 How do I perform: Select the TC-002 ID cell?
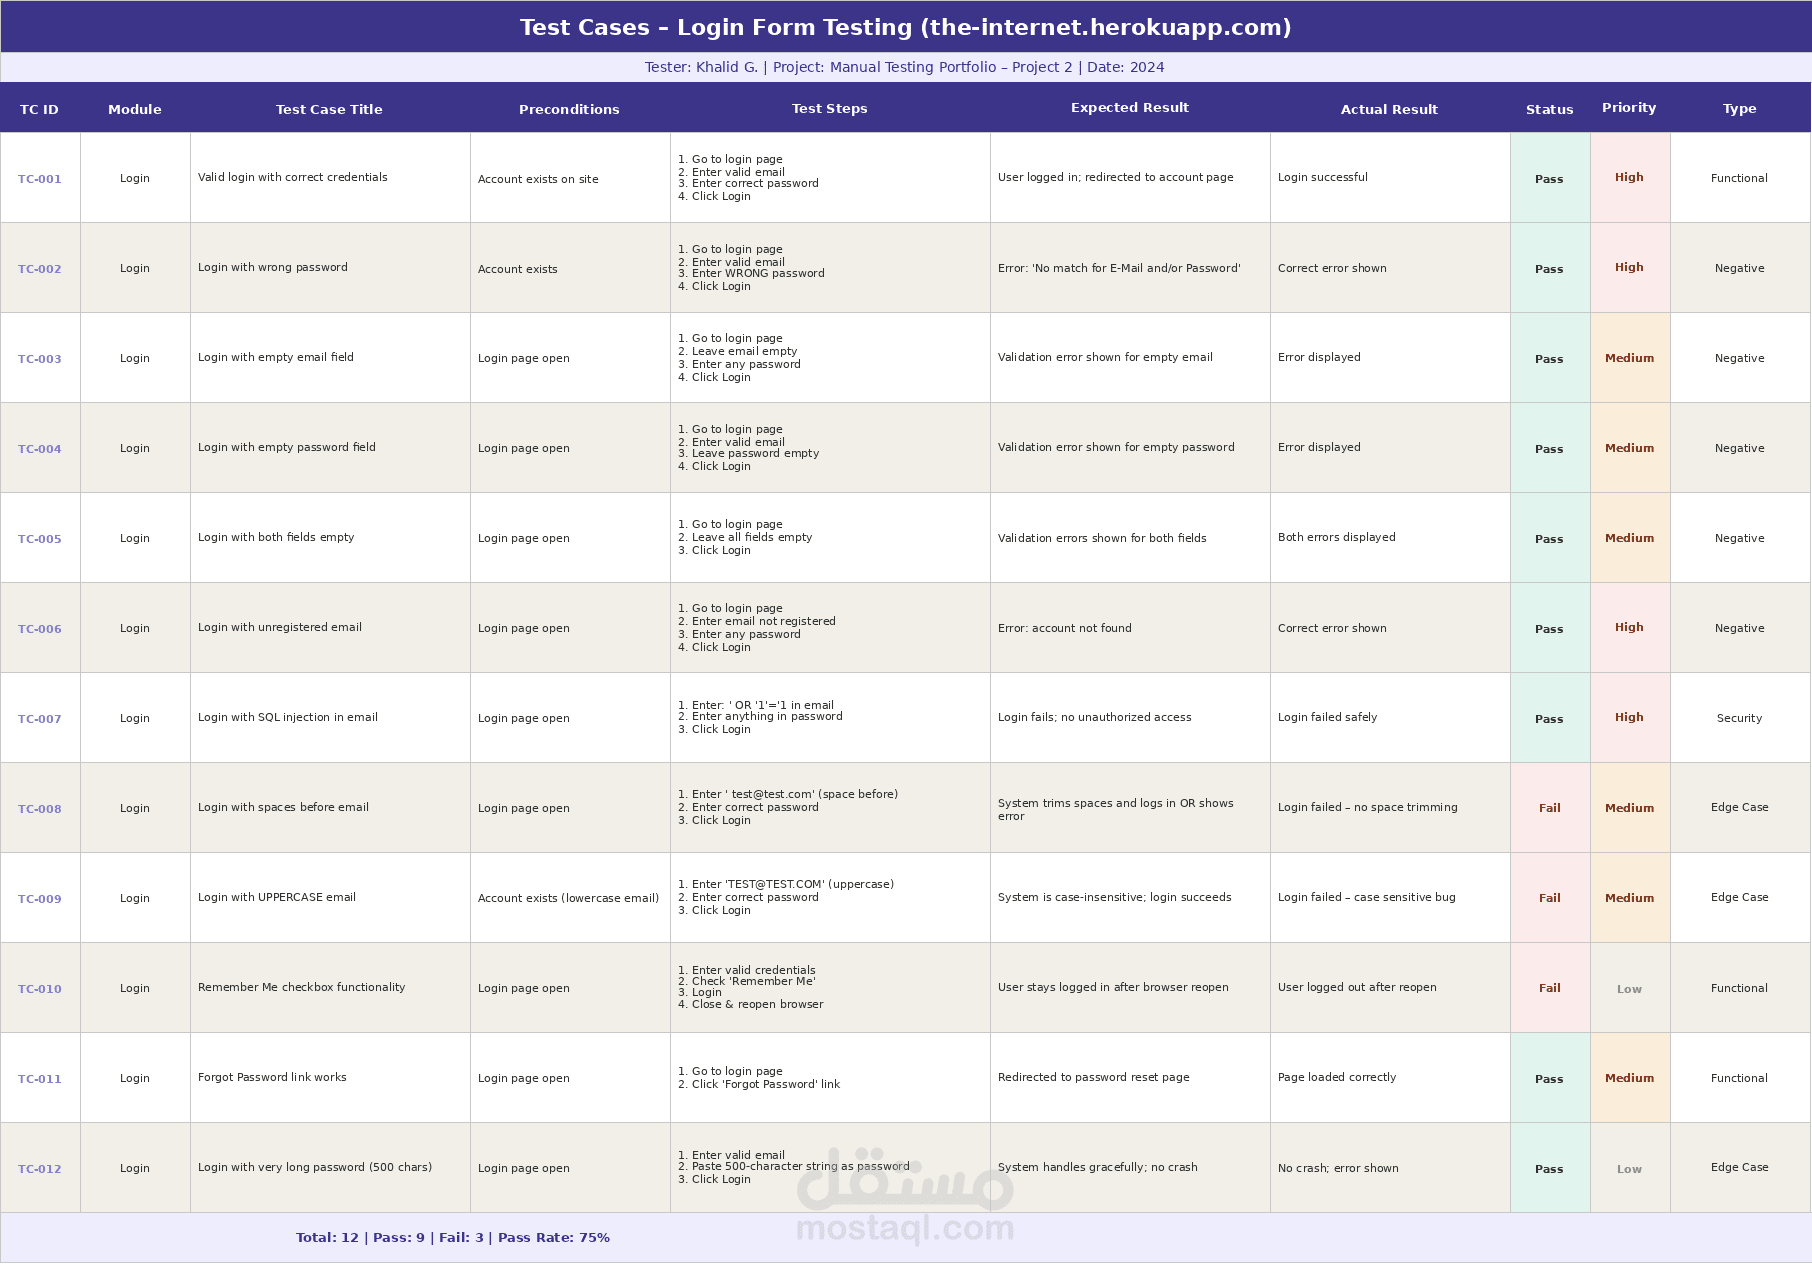[40, 268]
